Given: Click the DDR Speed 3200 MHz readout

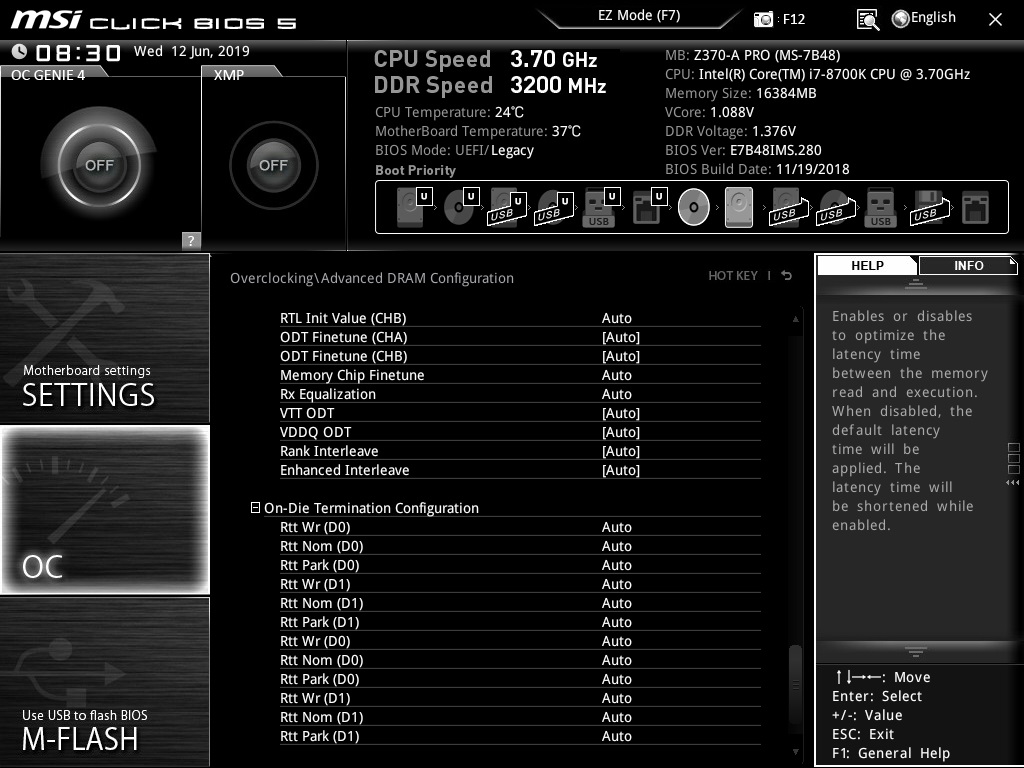Looking at the screenshot, I should pos(490,85).
